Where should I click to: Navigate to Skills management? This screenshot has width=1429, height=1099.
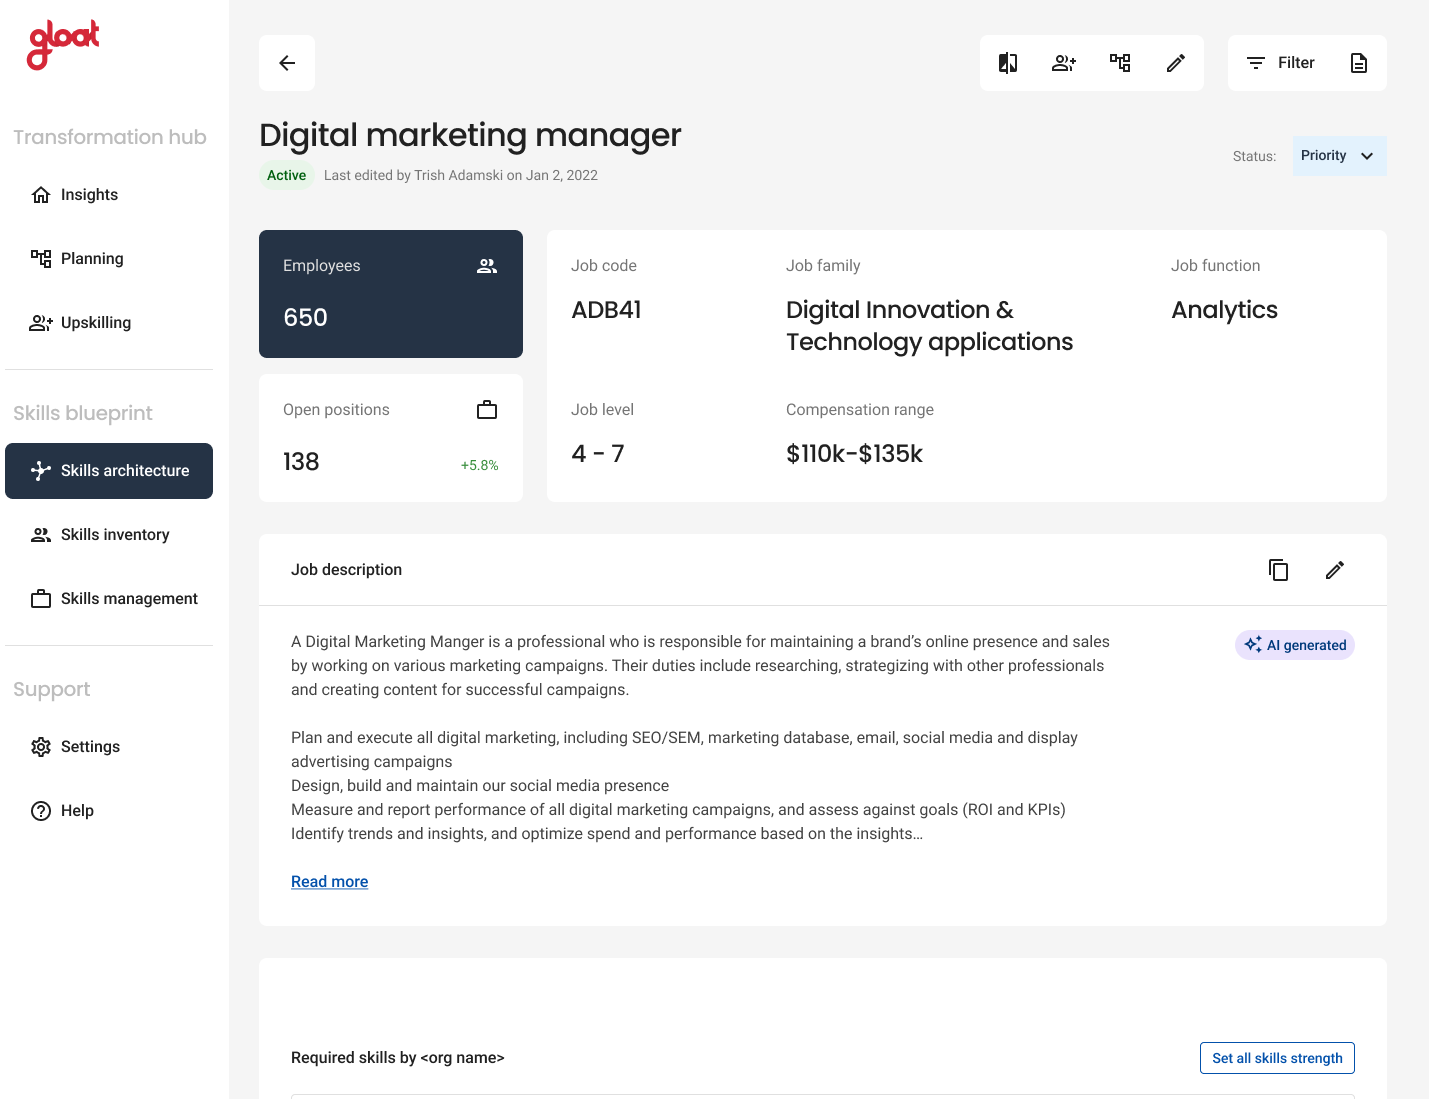(129, 599)
